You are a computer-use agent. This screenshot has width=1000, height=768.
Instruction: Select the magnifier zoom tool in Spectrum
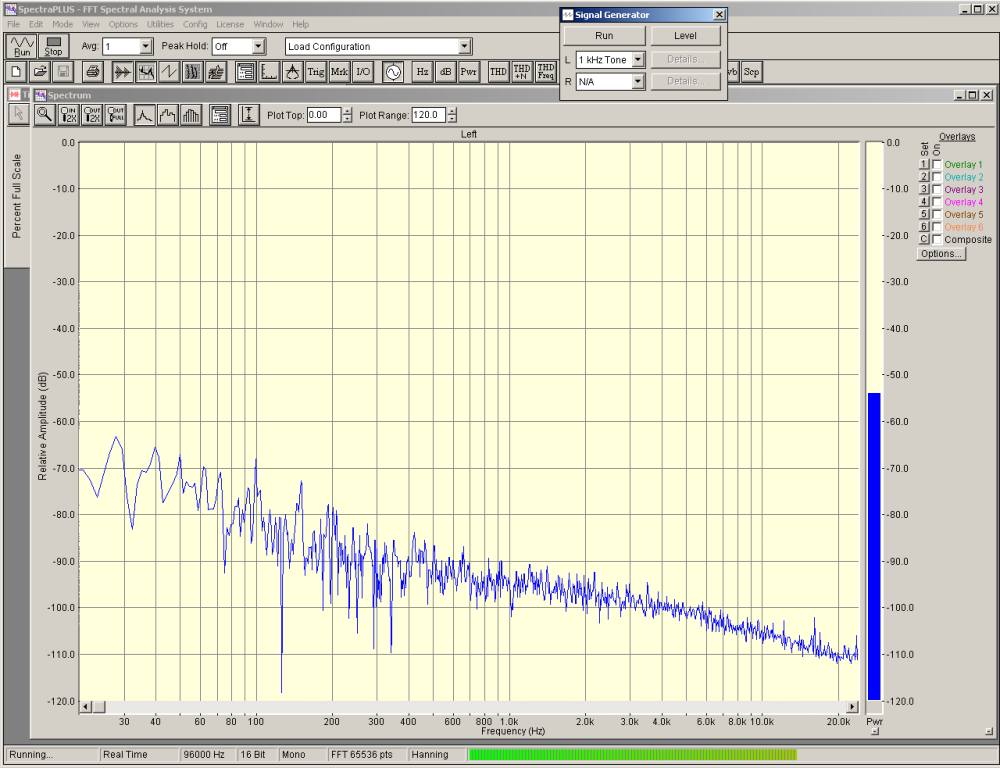[x=44, y=115]
